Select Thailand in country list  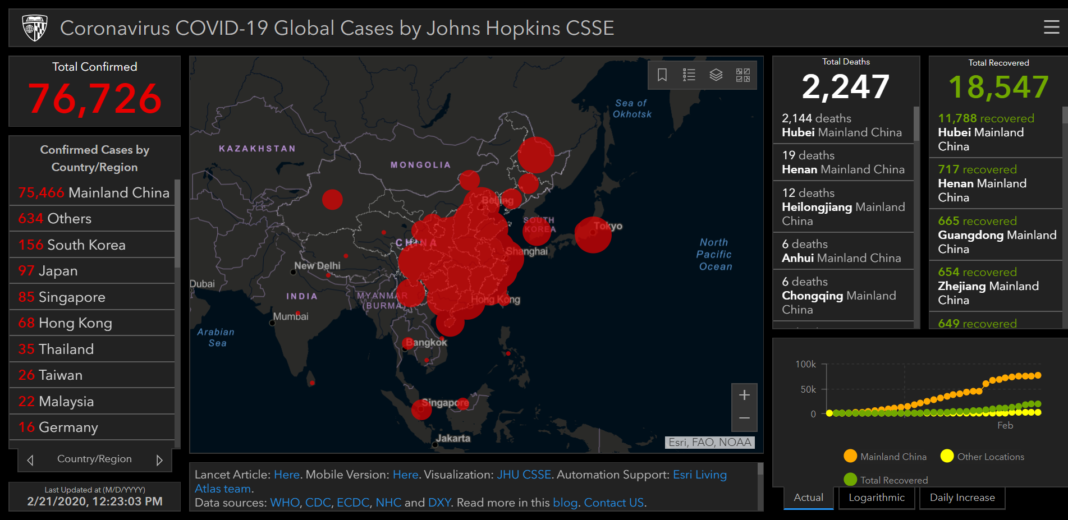[x=93, y=349]
